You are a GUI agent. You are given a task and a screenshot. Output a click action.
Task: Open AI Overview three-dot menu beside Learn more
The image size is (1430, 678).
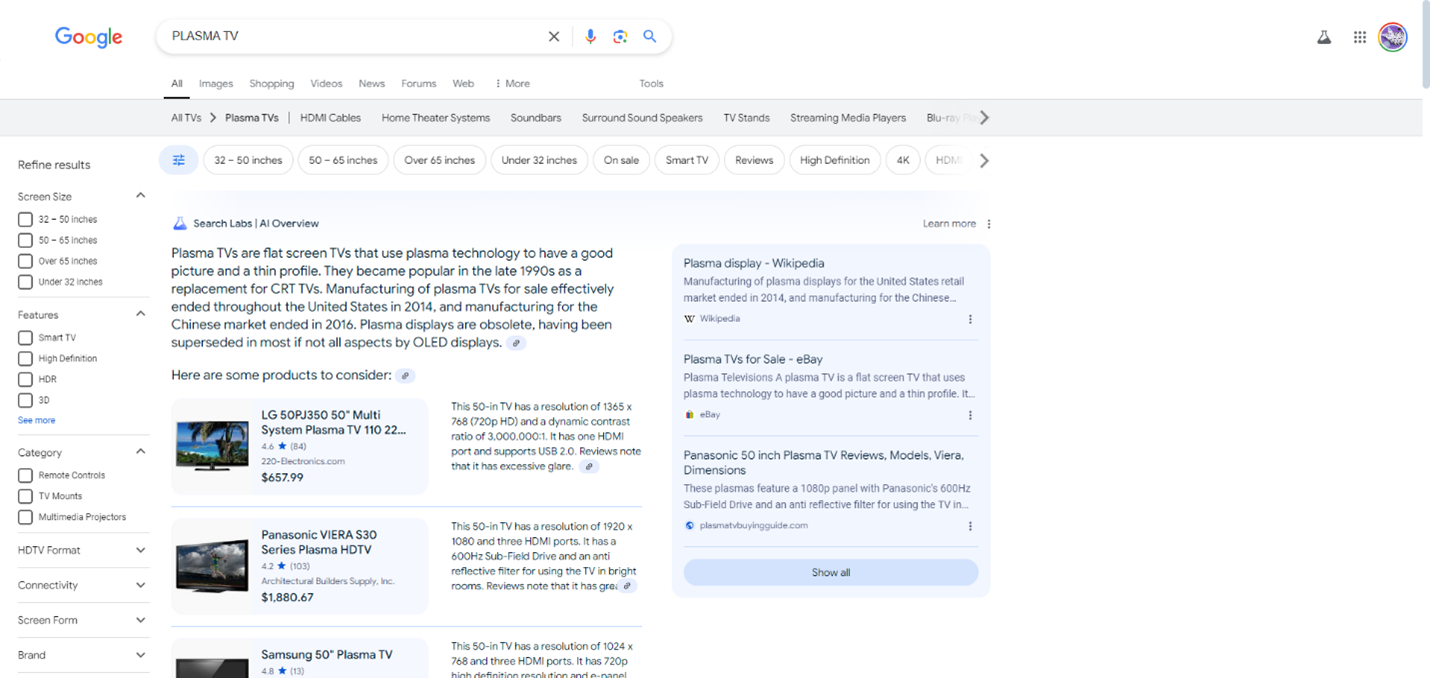pos(989,224)
